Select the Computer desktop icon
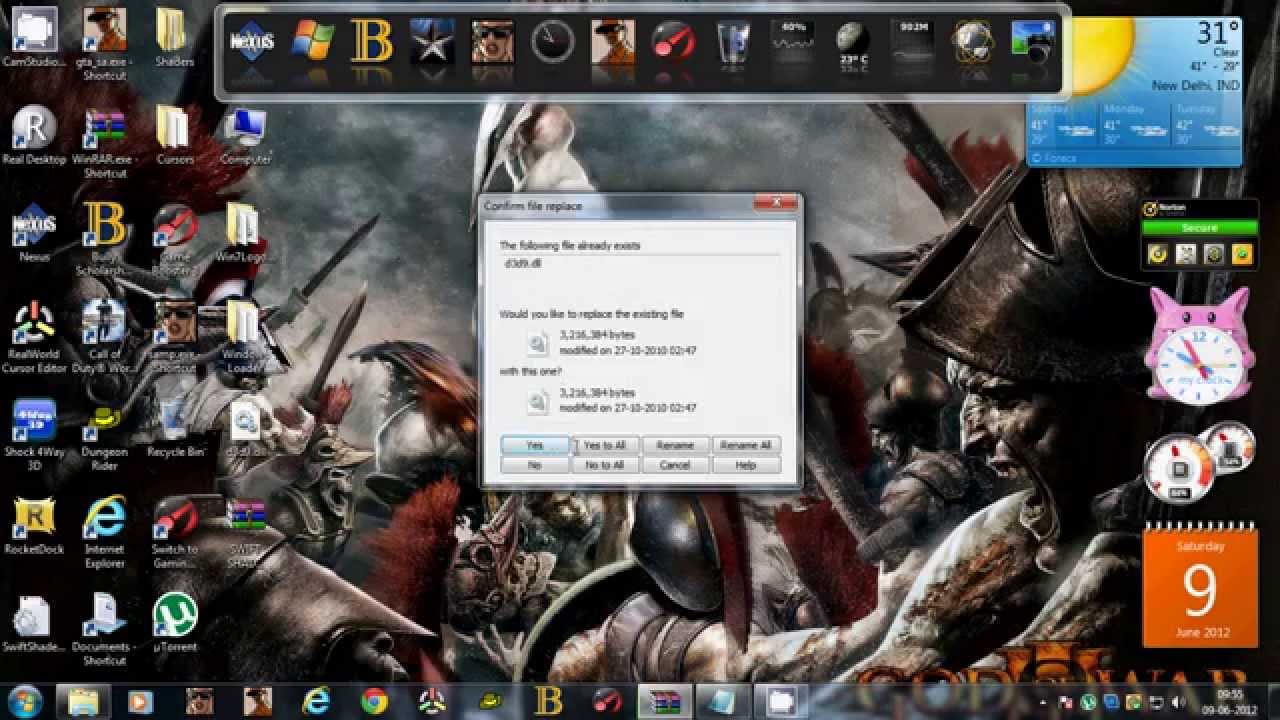Screen dimensions: 1280x720 [245, 136]
